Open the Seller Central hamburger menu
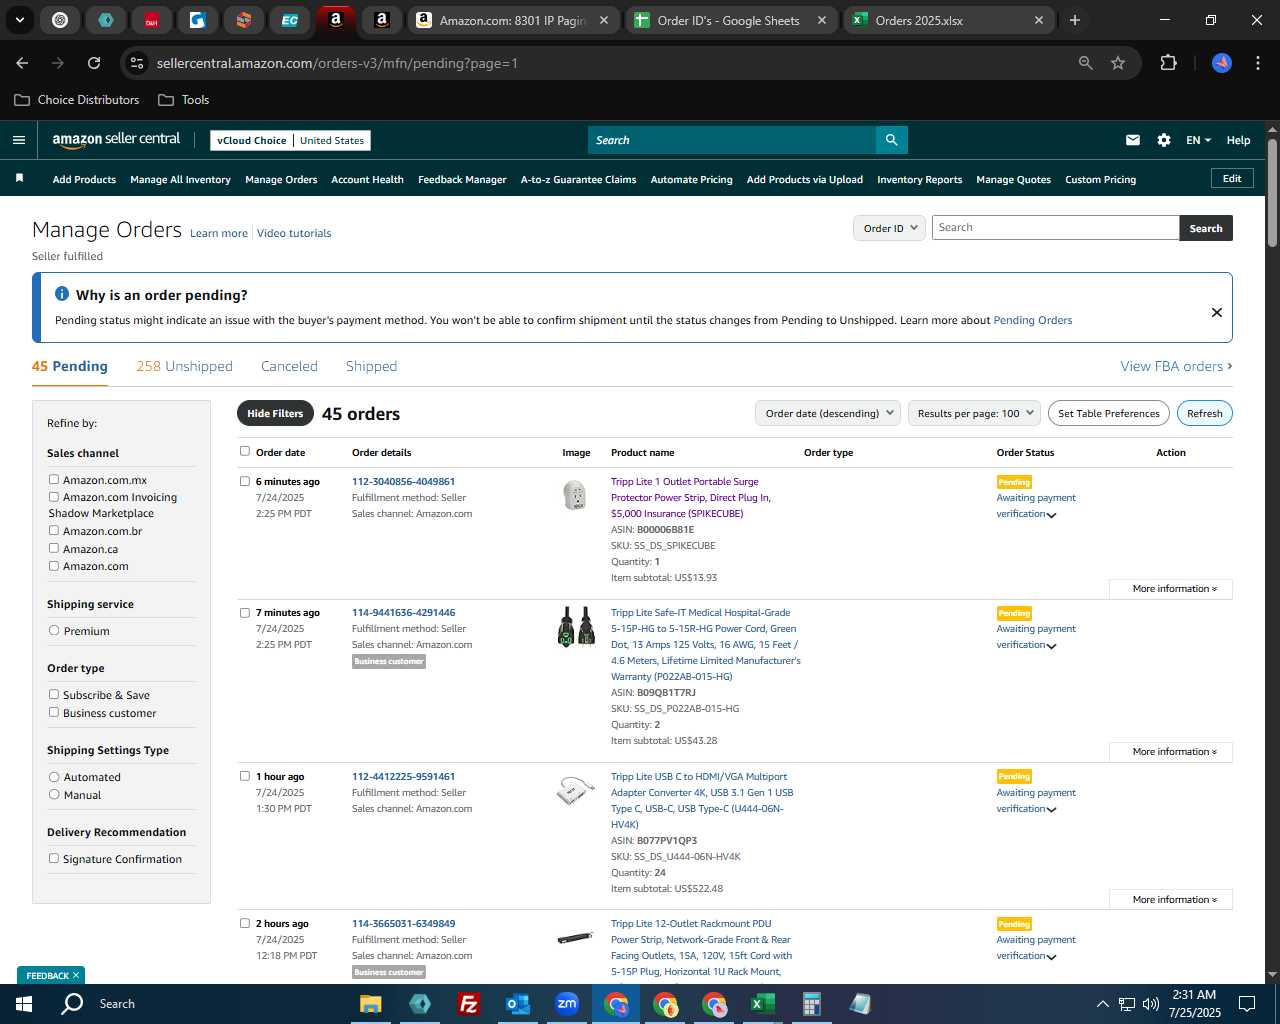This screenshot has width=1280, height=1024. coord(18,140)
